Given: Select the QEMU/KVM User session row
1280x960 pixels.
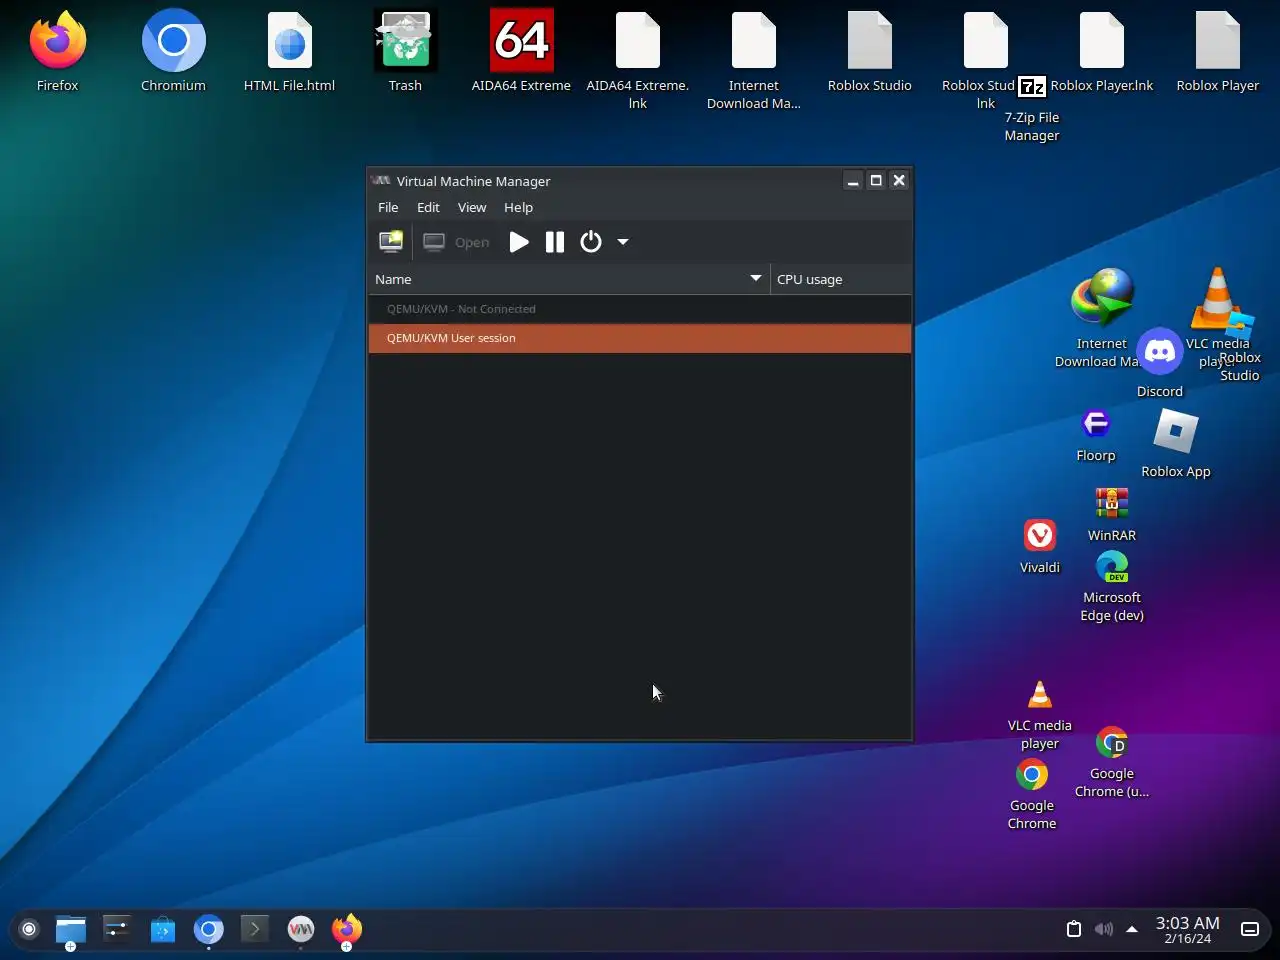Looking at the screenshot, I should 640,338.
